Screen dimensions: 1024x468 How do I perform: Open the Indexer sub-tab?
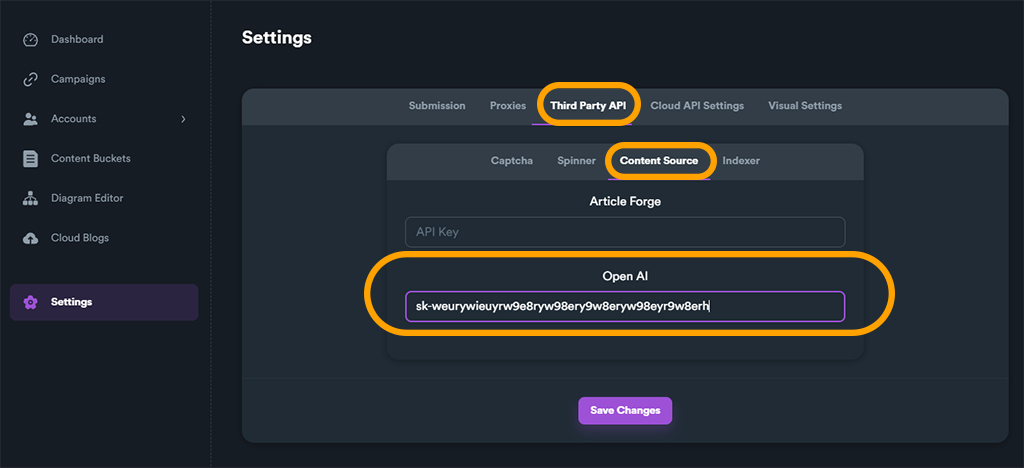click(x=741, y=161)
